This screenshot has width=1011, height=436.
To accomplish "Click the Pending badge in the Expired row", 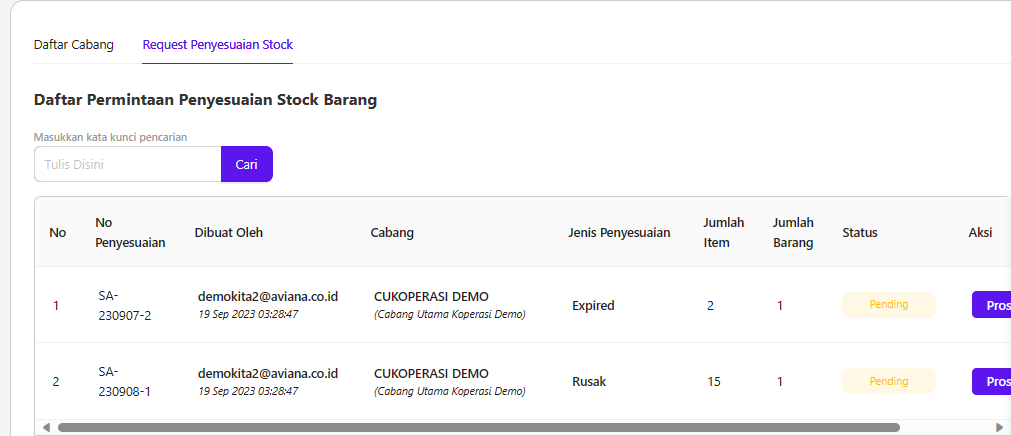I will coord(888,305).
